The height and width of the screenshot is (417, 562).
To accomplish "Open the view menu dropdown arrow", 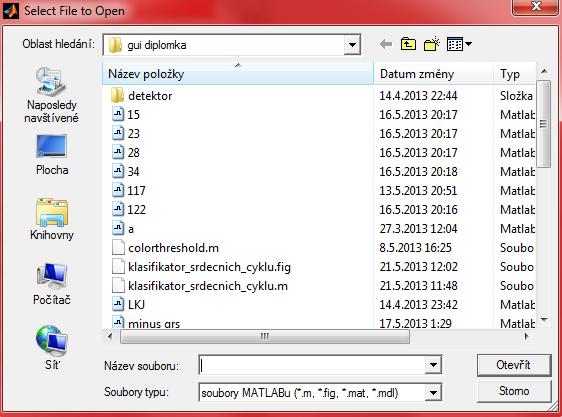I will pyautogui.click(x=468, y=44).
